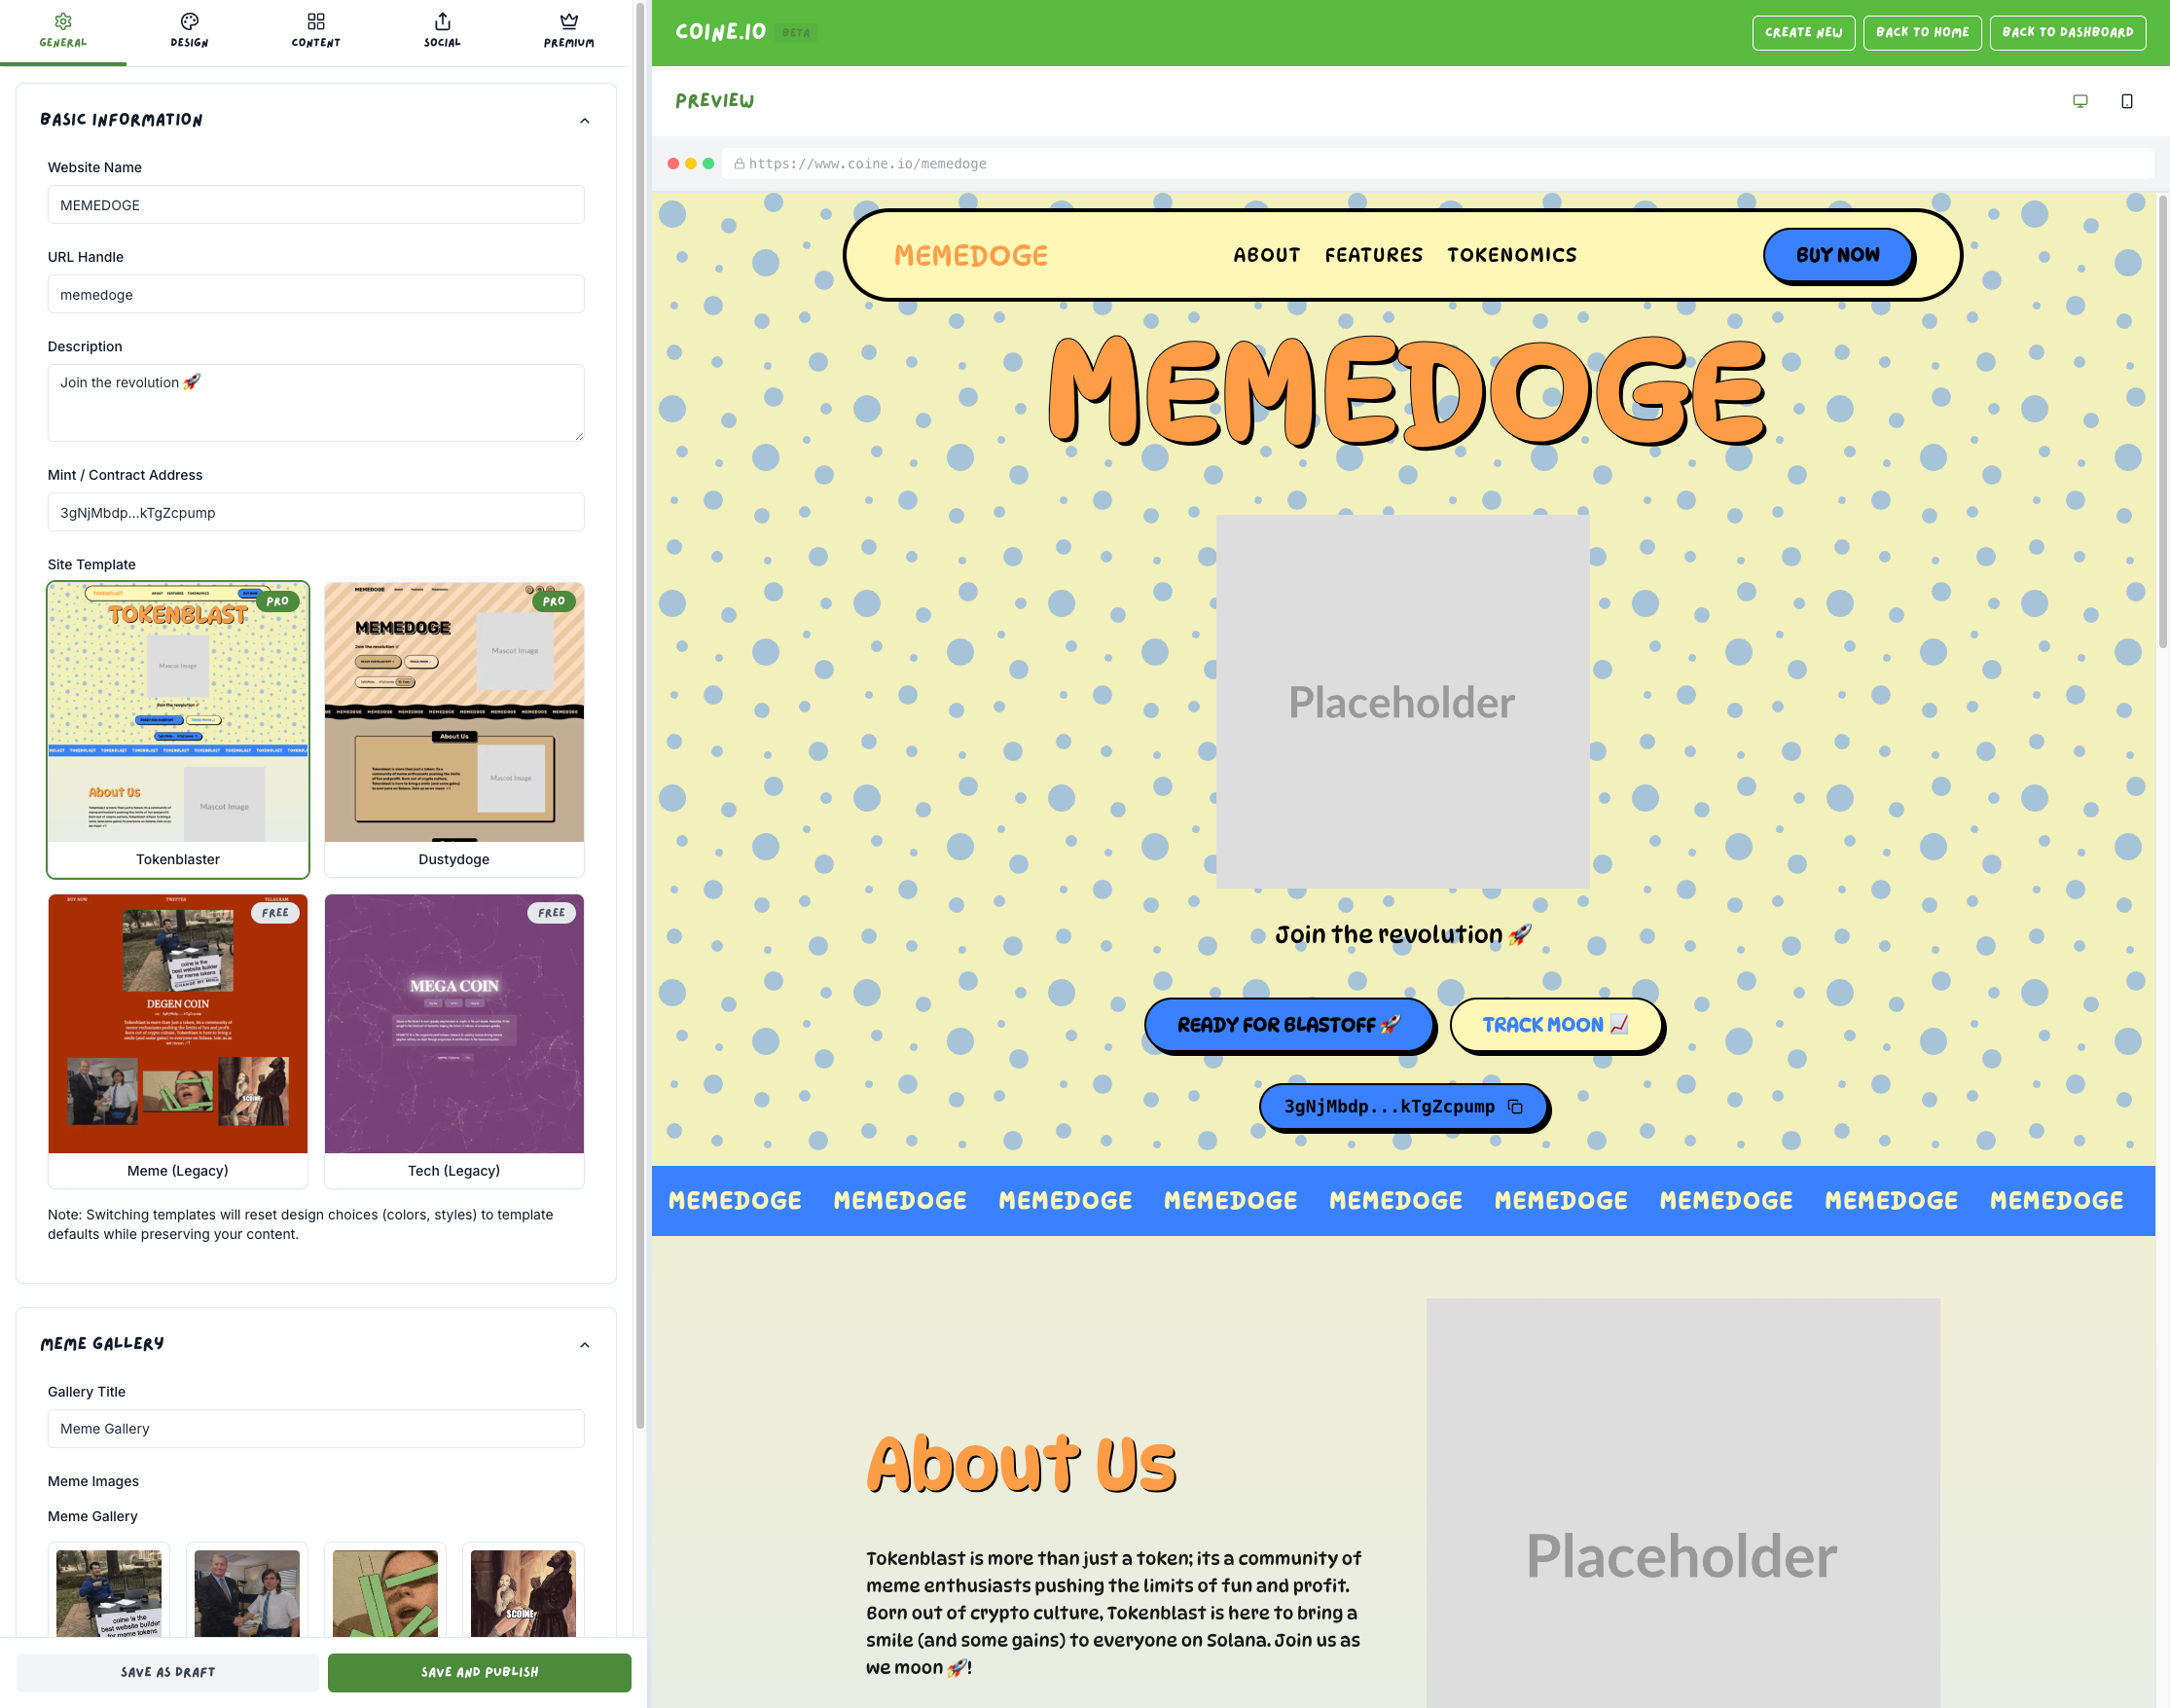Switch preview to desktop view icon

coord(2080,101)
